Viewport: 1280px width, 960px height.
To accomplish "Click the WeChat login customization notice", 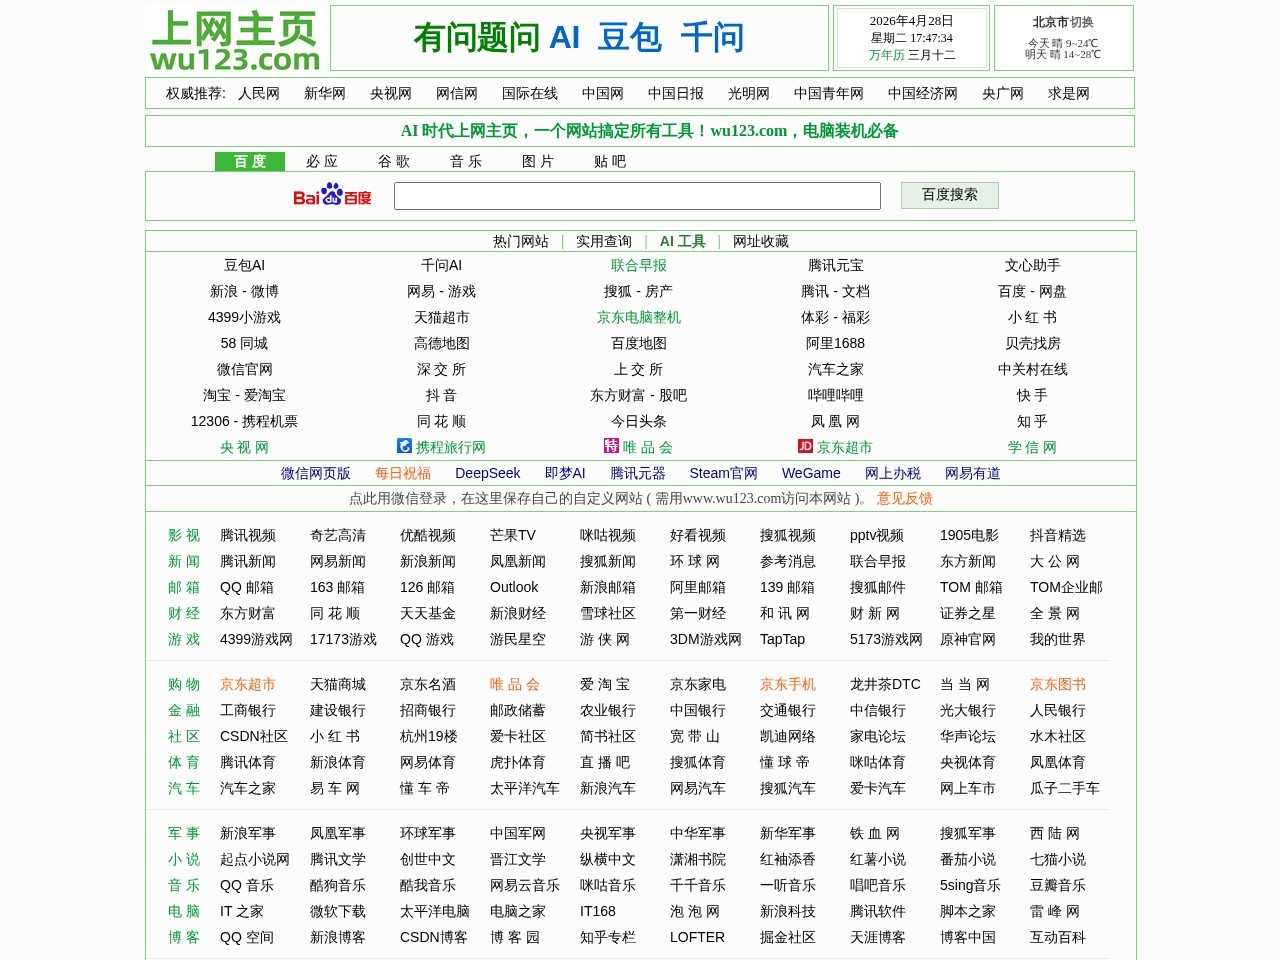I will [x=610, y=498].
